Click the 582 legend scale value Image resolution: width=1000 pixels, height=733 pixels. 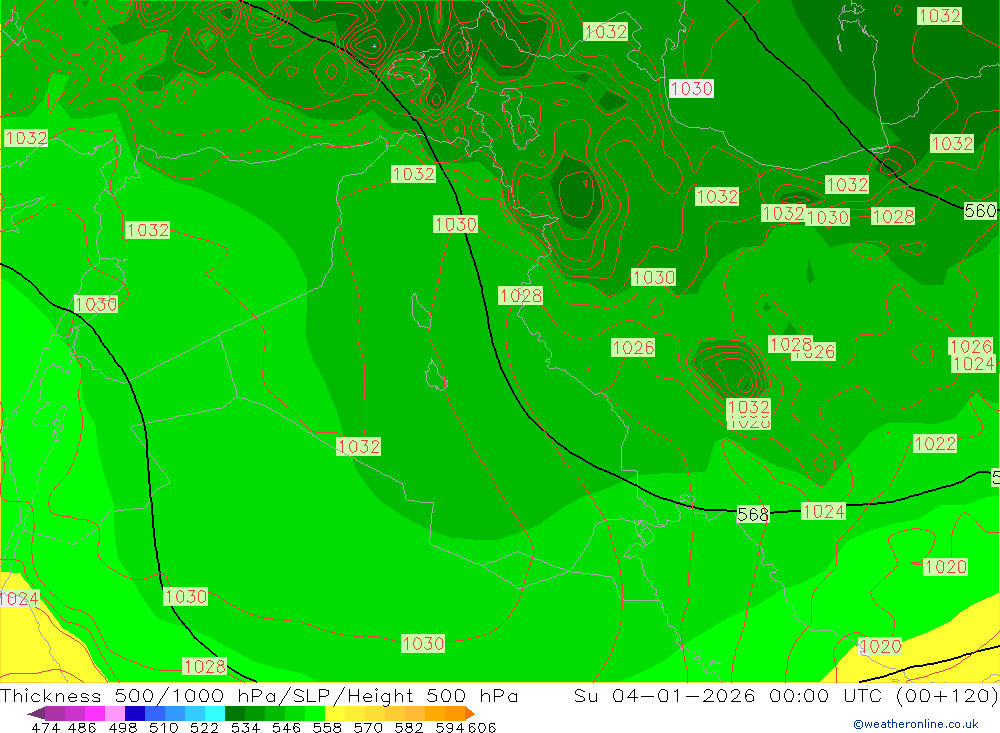click(408, 727)
